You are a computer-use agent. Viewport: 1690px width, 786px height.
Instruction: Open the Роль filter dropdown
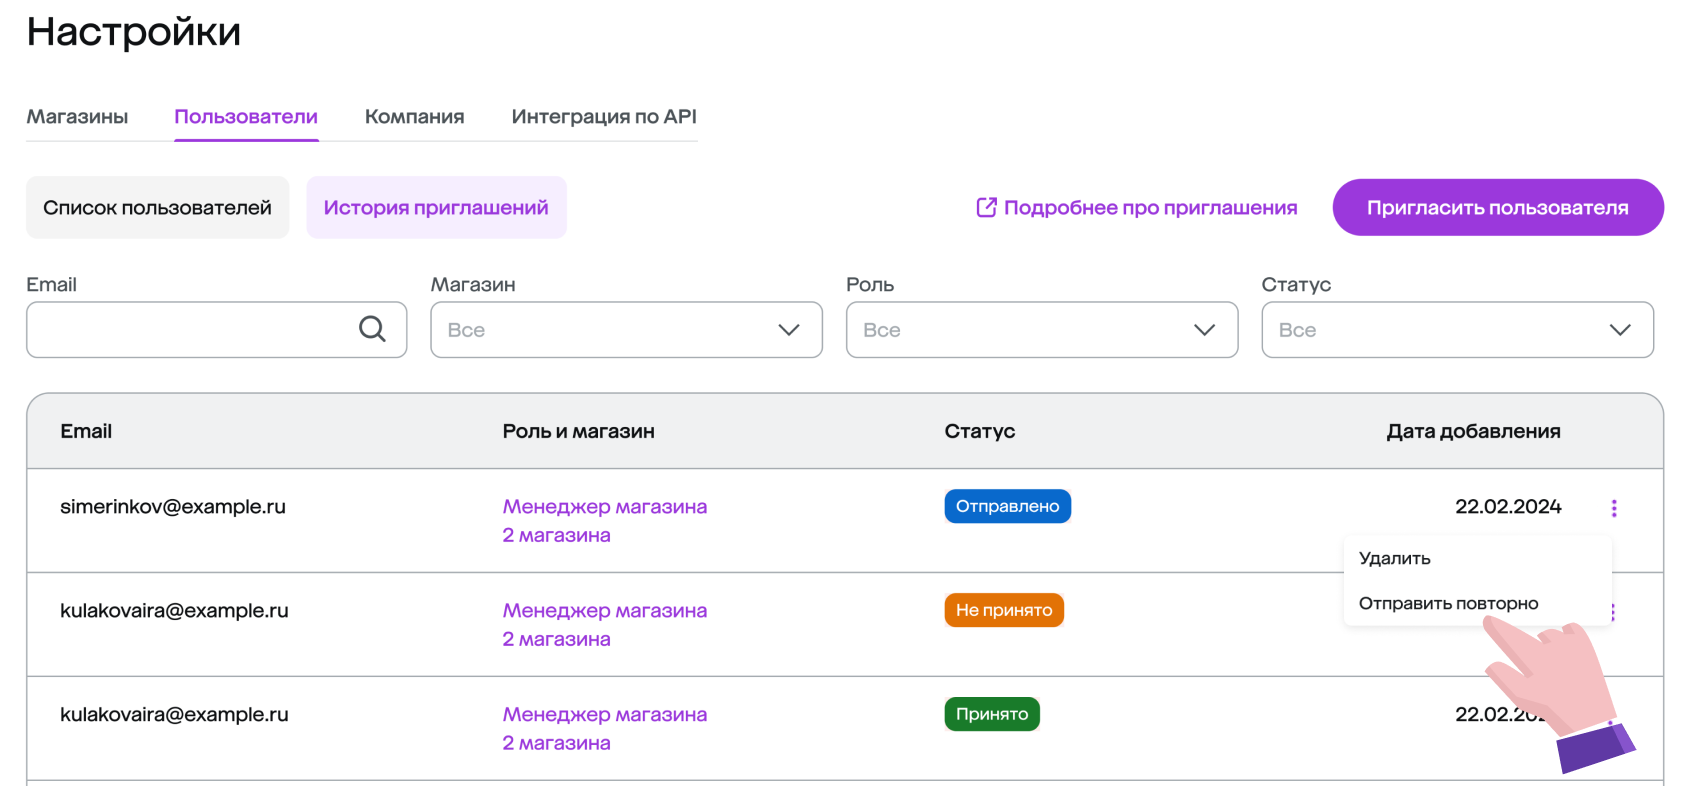(1041, 330)
